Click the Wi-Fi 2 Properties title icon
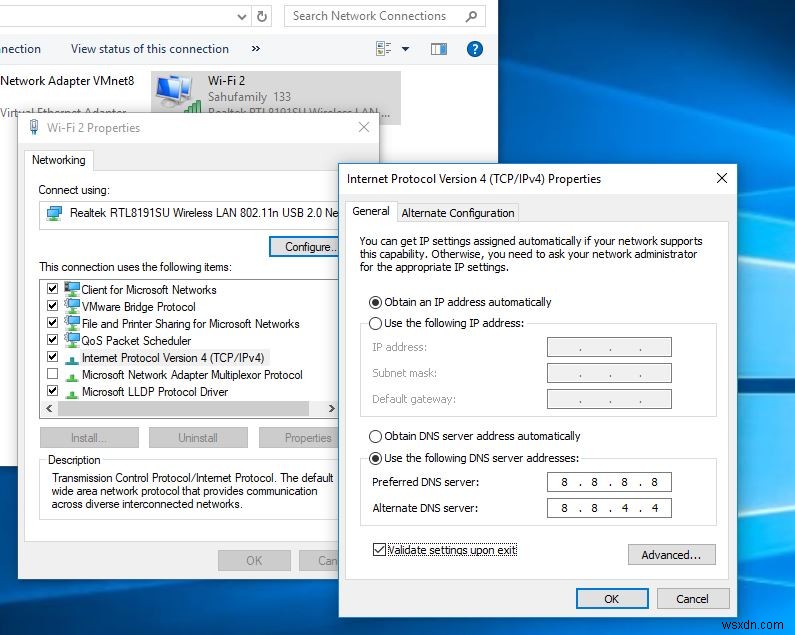The width and height of the screenshot is (795, 635). pyautogui.click(x=34, y=127)
